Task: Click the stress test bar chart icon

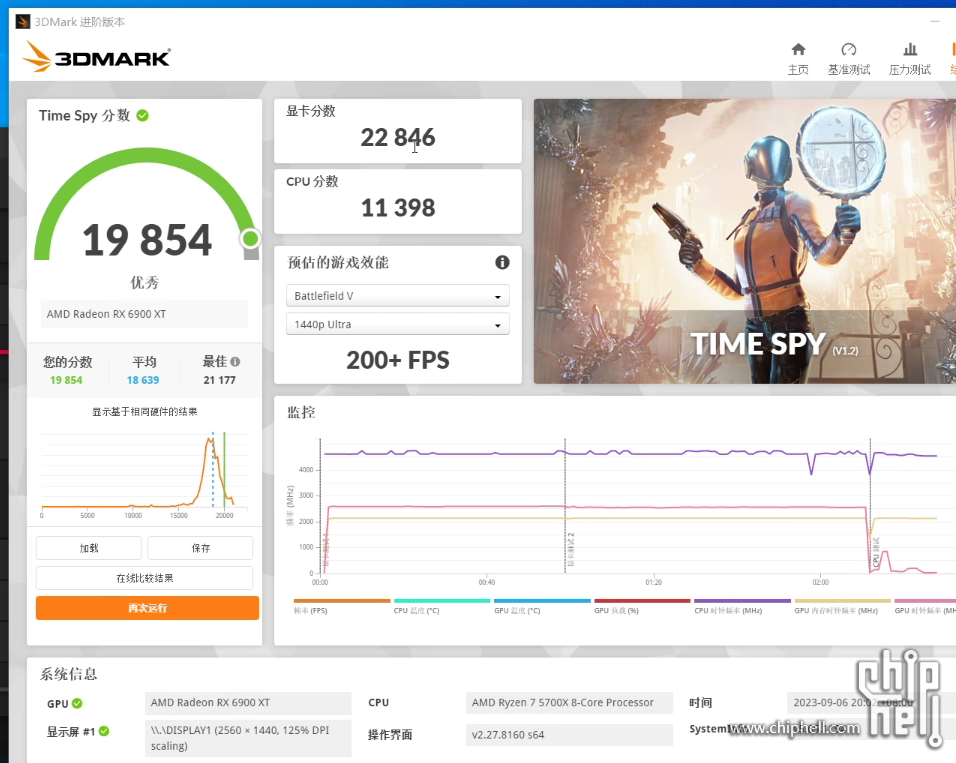Action: tap(910, 49)
